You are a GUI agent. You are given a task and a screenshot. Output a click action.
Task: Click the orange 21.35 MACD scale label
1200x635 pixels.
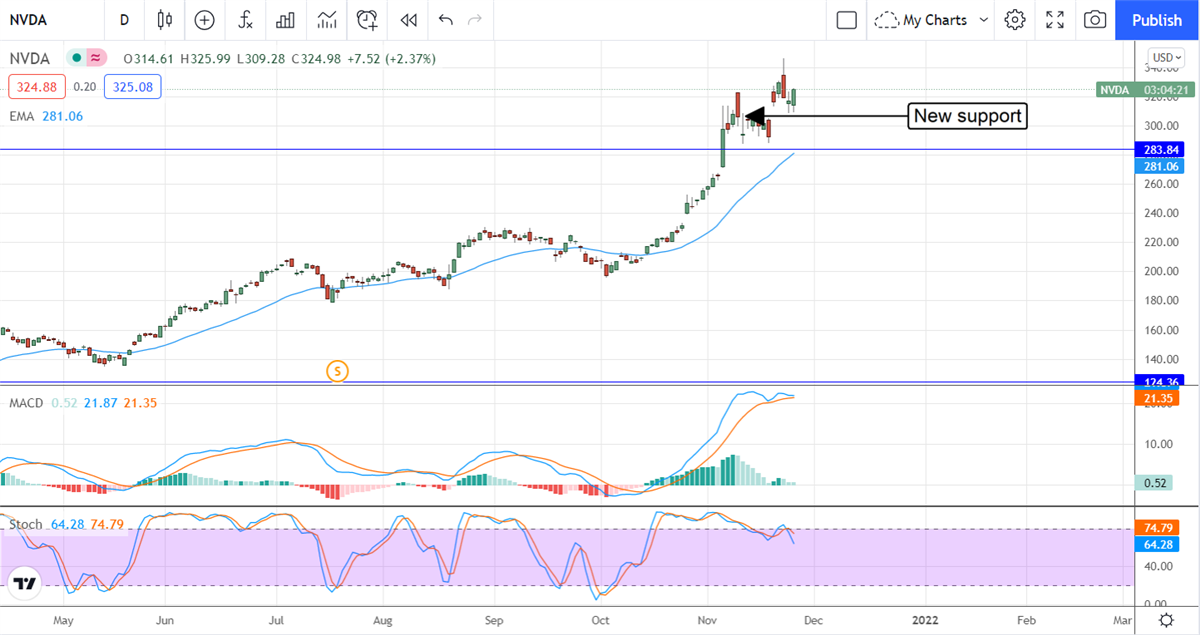point(1156,398)
